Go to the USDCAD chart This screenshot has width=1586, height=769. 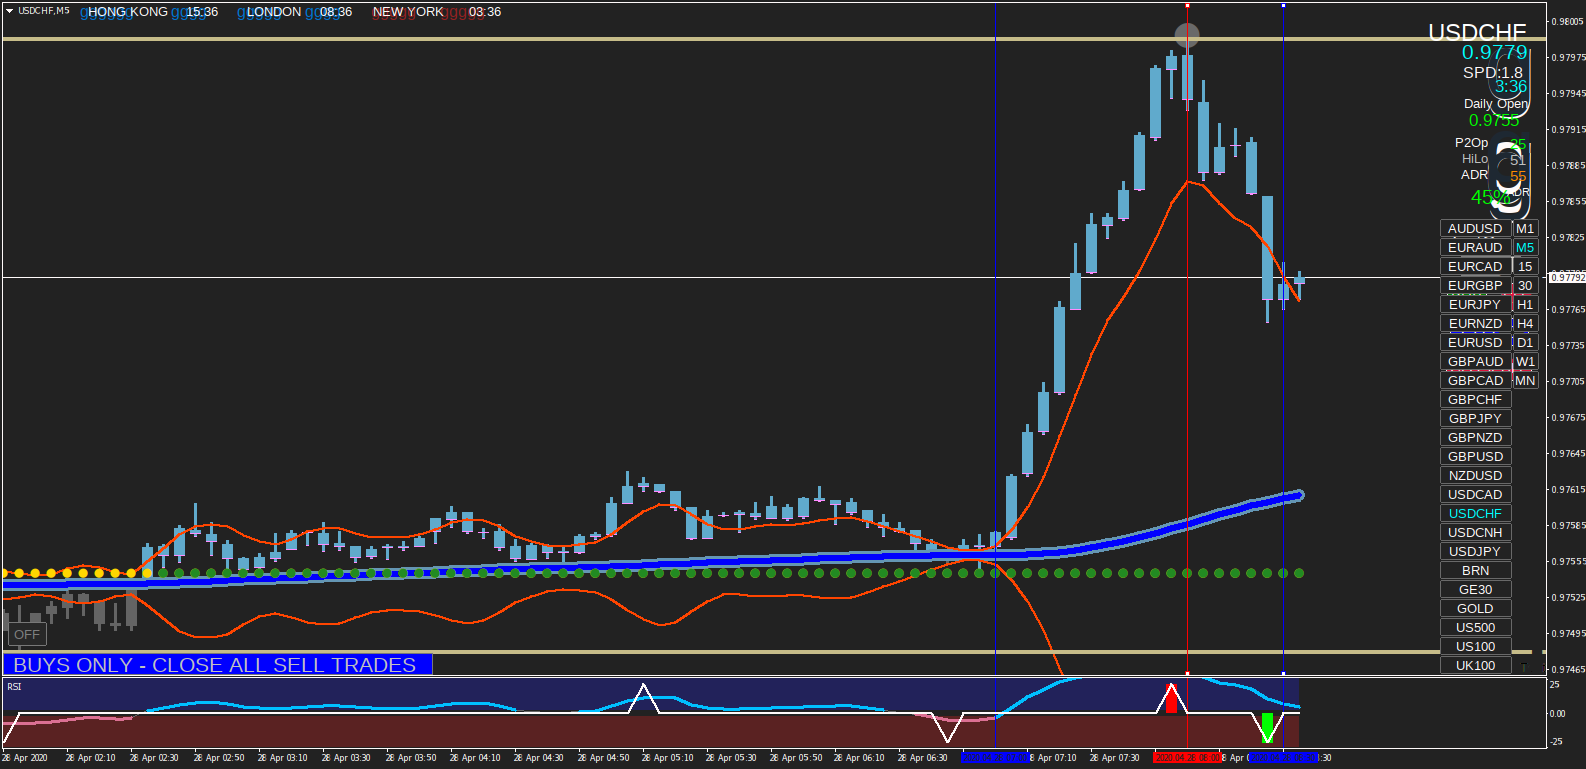pos(1475,495)
